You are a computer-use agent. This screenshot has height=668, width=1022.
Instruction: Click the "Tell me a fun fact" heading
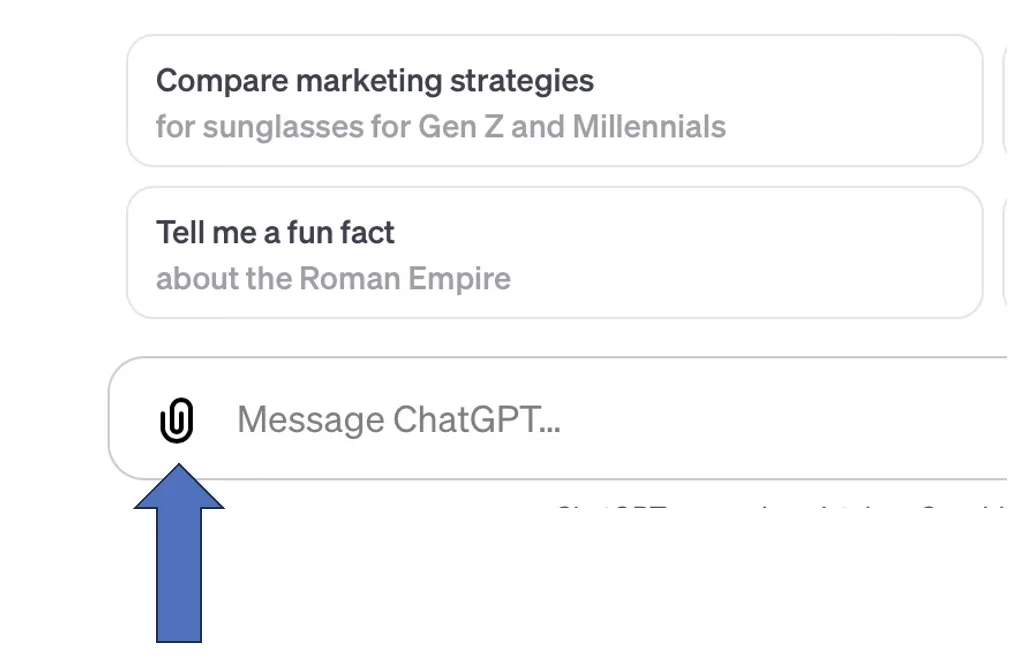click(275, 232)
